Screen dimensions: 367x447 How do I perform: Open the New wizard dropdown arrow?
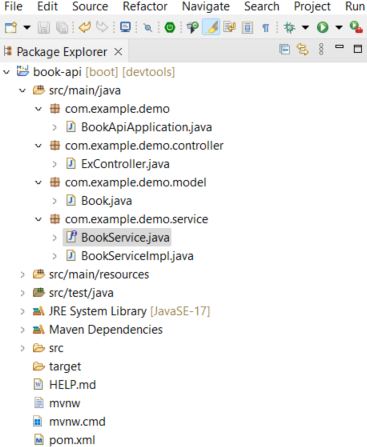click(27, 27)
